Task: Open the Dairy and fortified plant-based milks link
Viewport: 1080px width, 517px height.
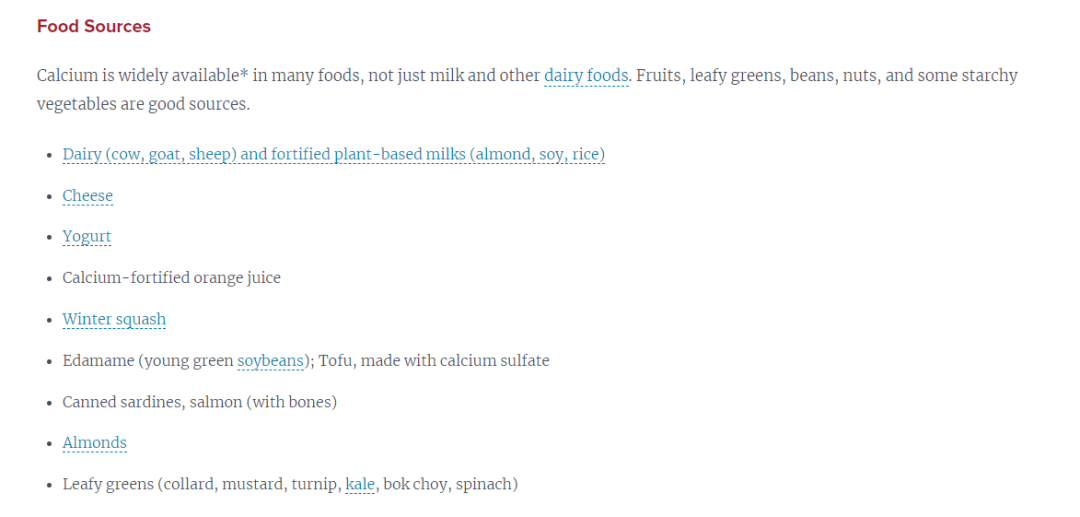Action: pos(333,154)
